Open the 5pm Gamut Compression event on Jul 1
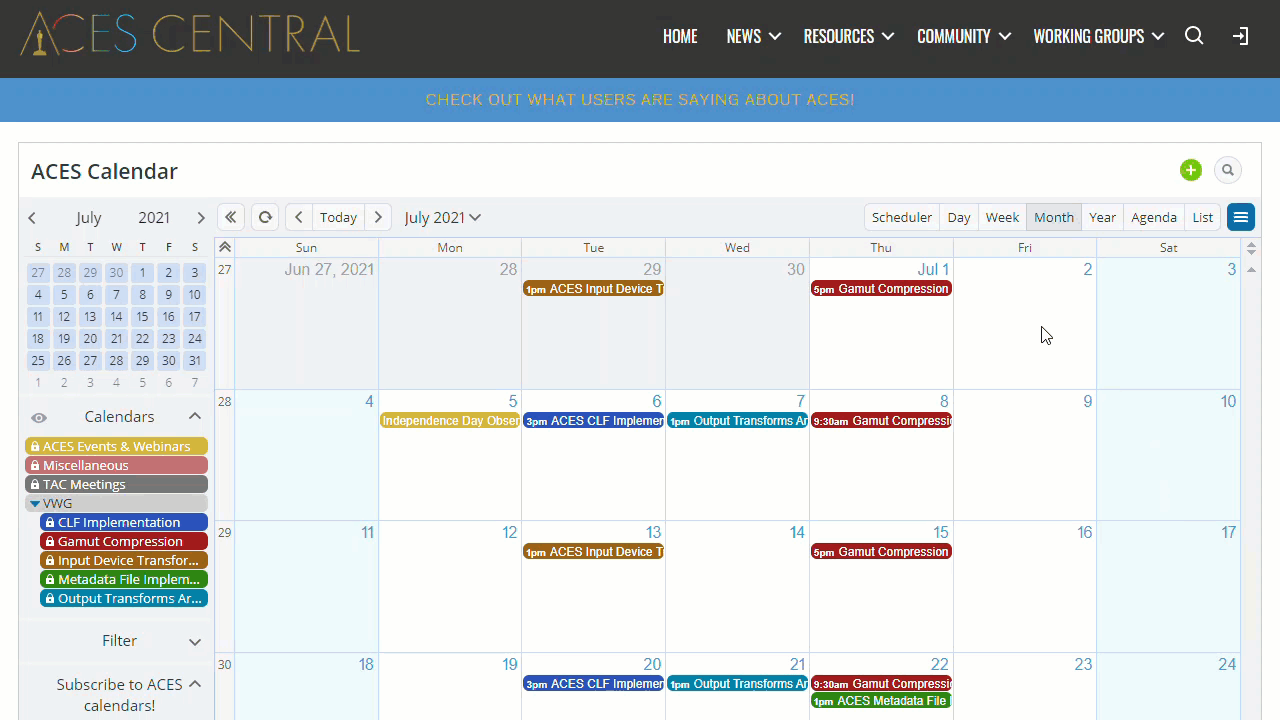1280x720 pixels. [881, 289]
